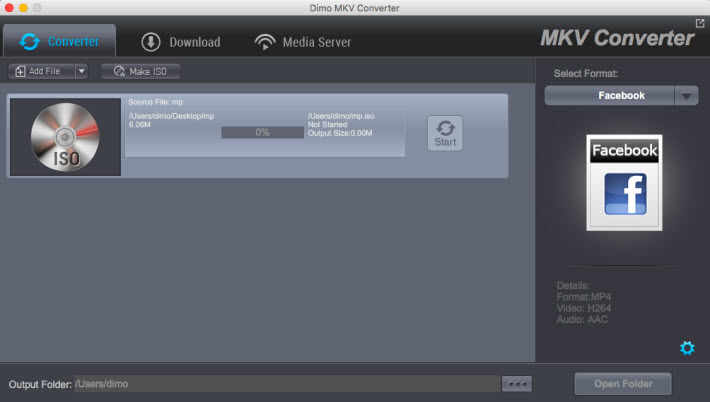710x402 pixels.
Task: Switch to the Converter tab
Action: pyautogui.click(x=60, y=41)
